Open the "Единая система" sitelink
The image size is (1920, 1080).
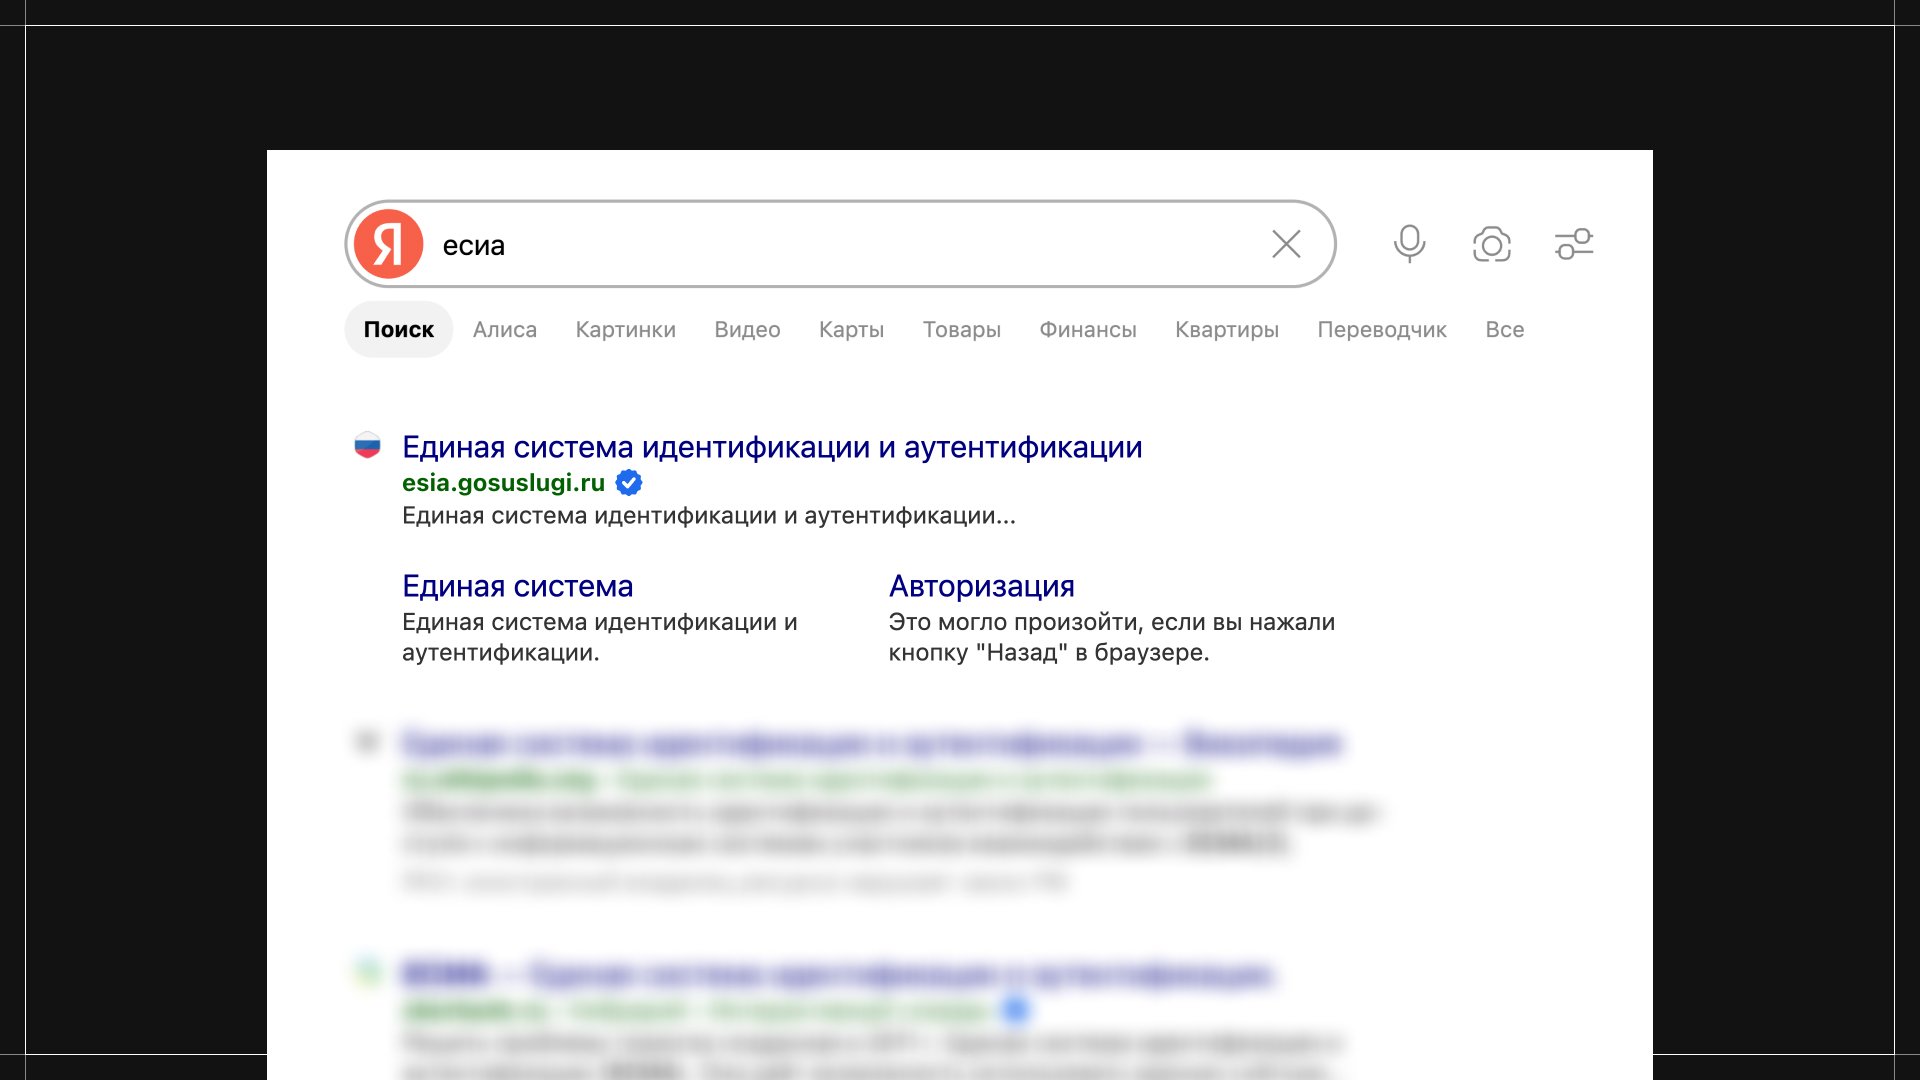tap(518, 586)
